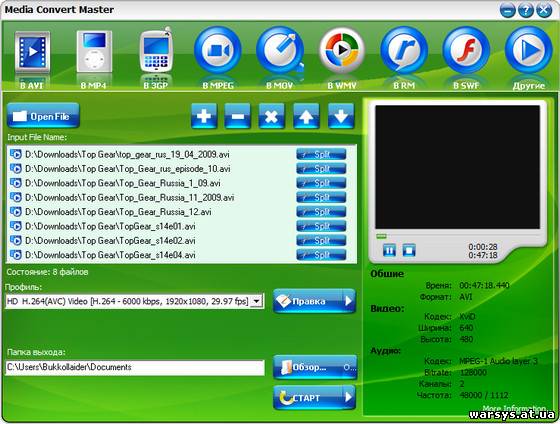Clear the list with the X button

click(x=271, y=116)
